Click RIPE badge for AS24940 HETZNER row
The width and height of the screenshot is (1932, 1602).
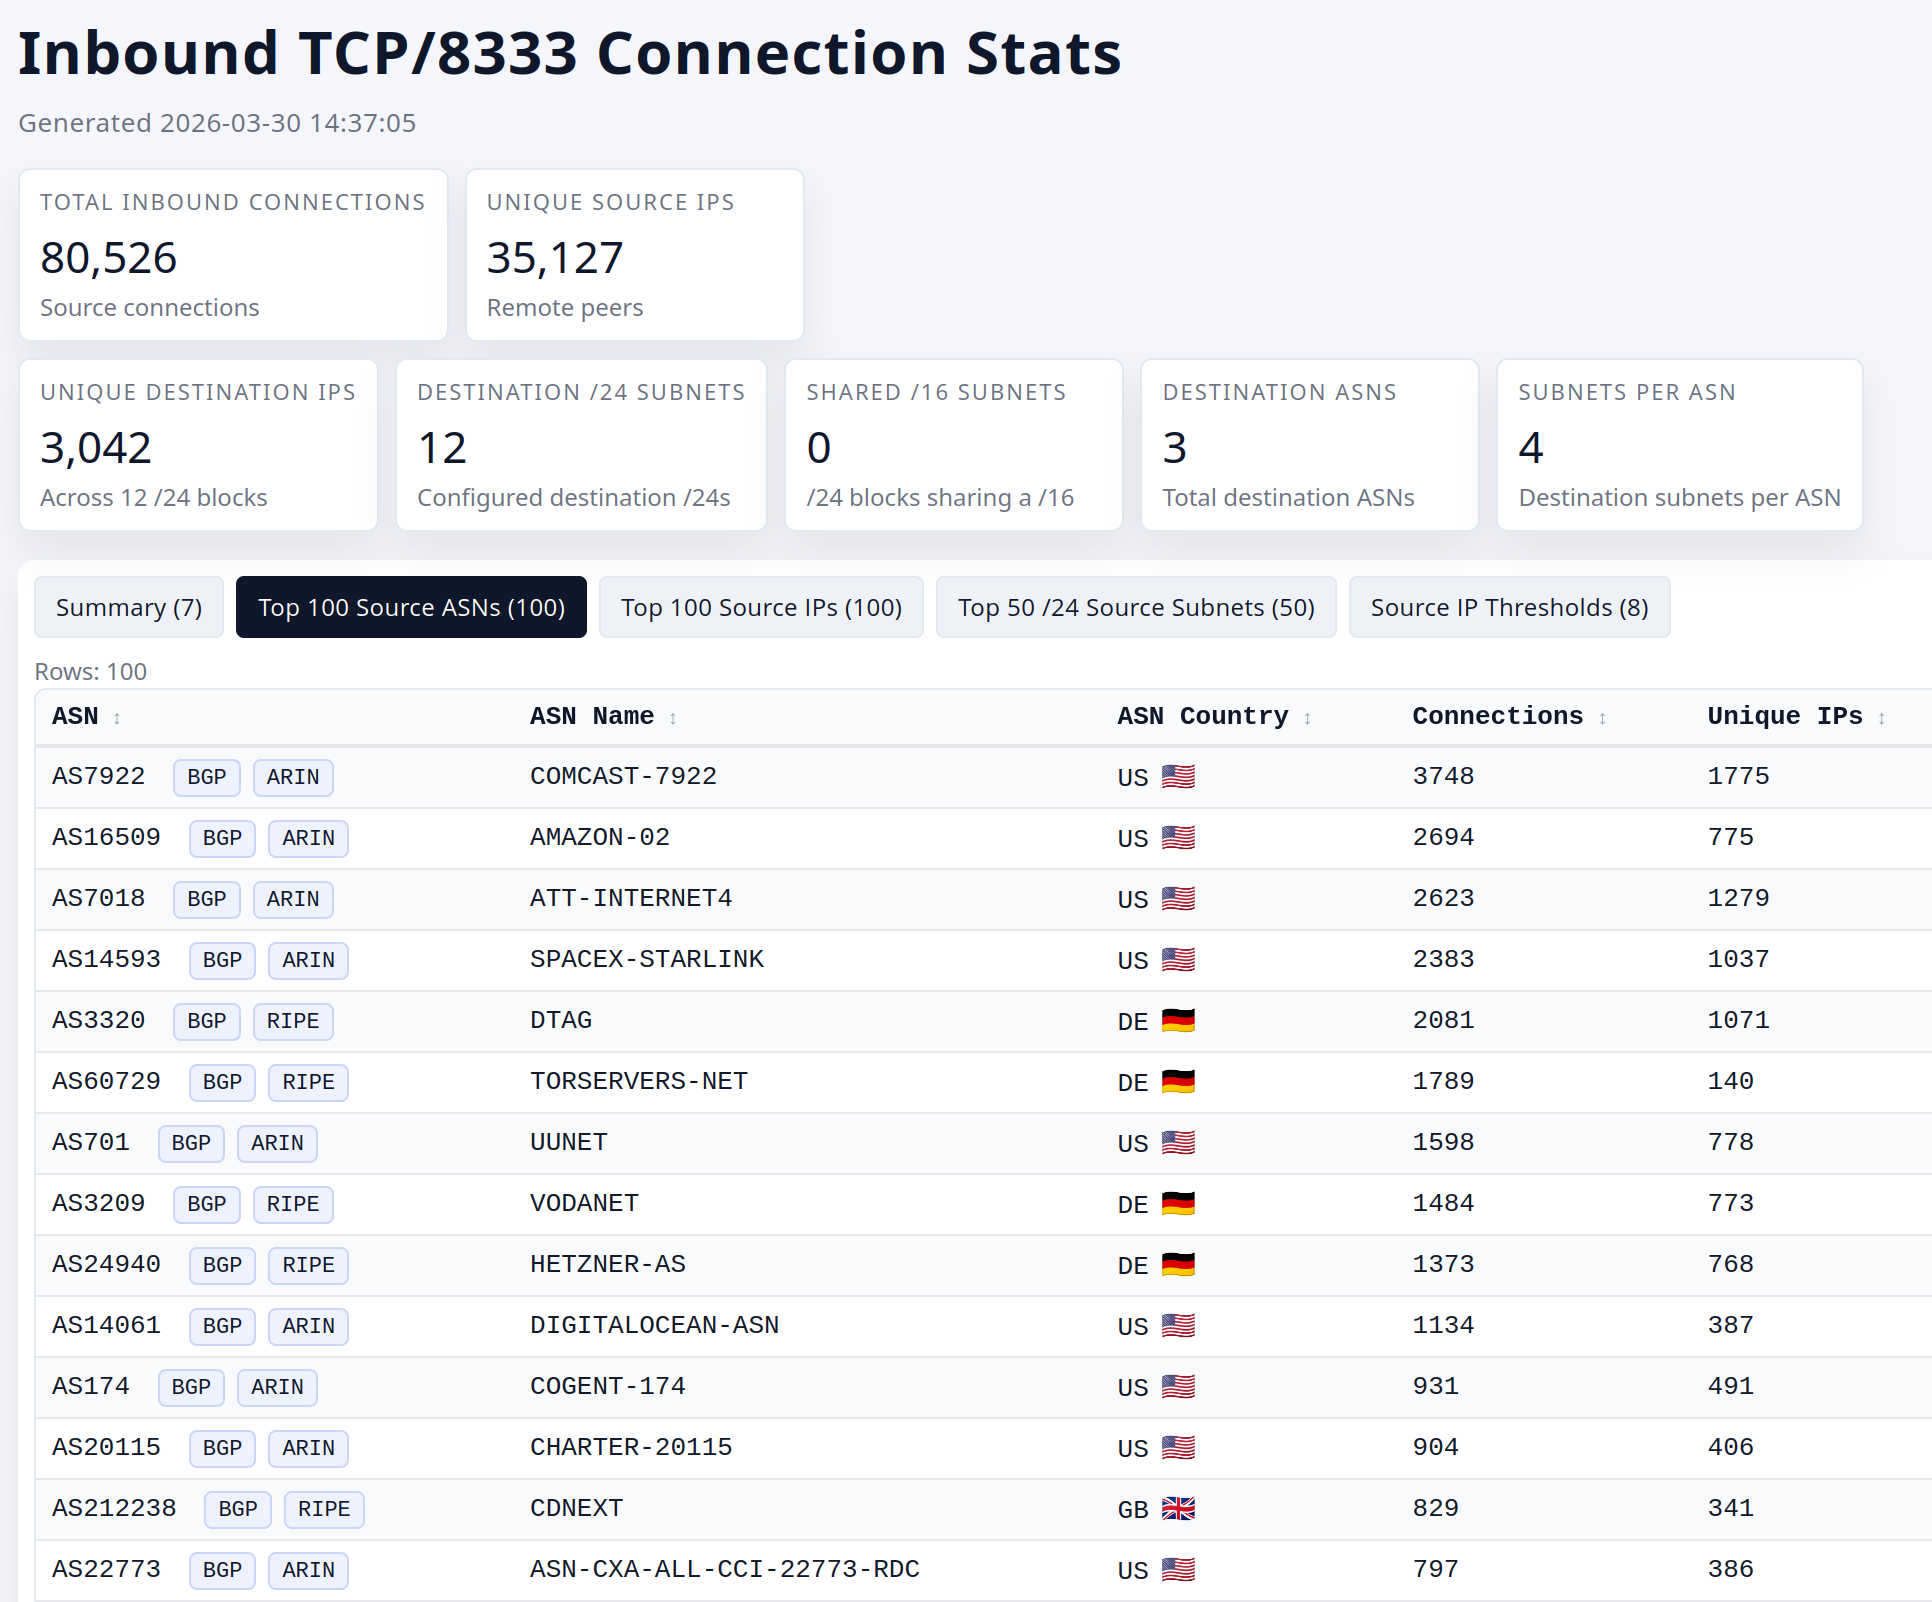point(308,1266)
